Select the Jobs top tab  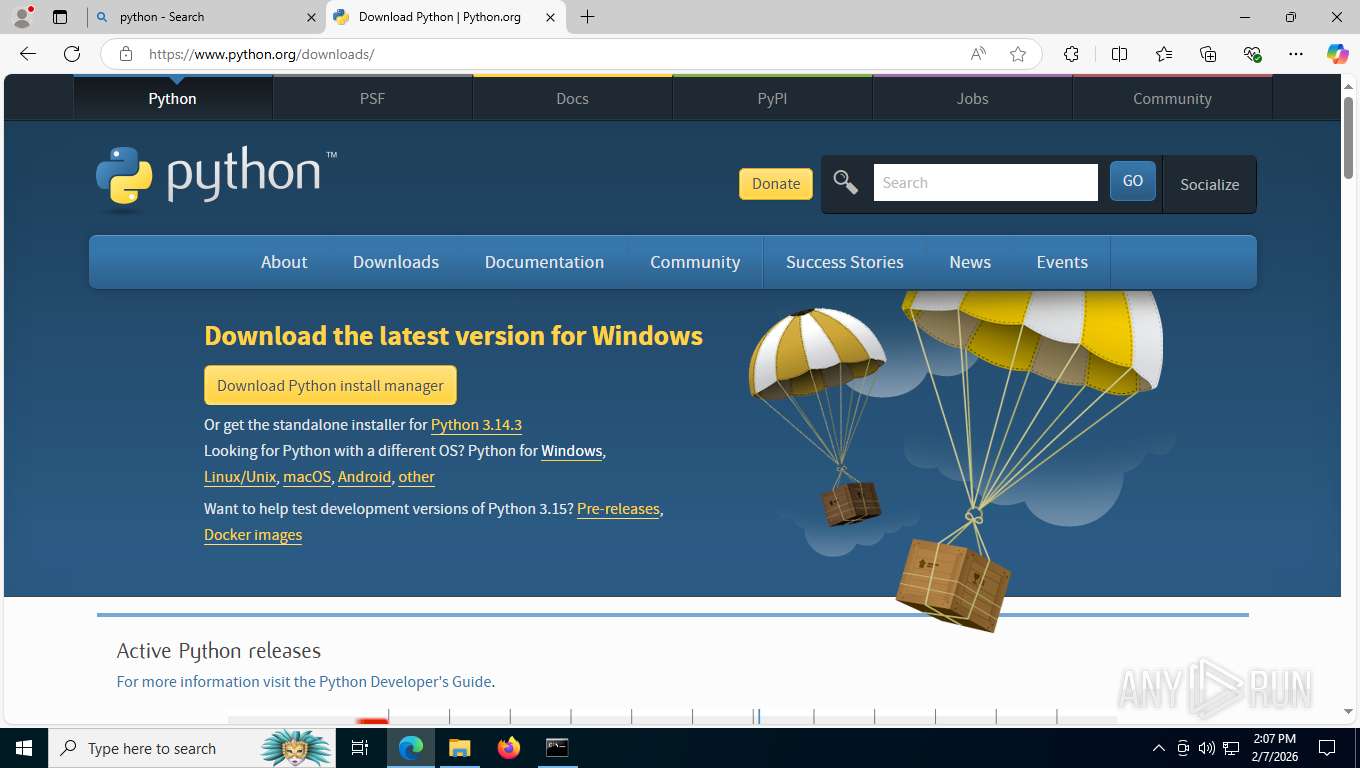pyautogui.click(x=972, y=98)
